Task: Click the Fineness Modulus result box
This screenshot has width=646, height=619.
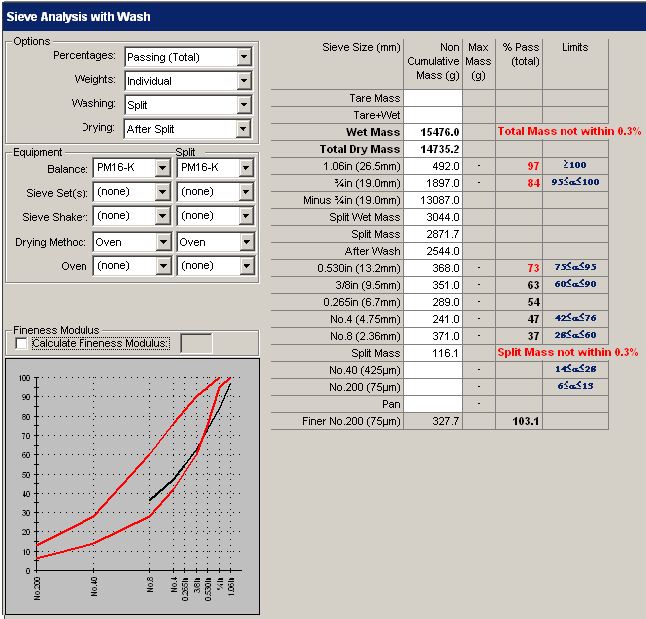Action: [196, 343]
